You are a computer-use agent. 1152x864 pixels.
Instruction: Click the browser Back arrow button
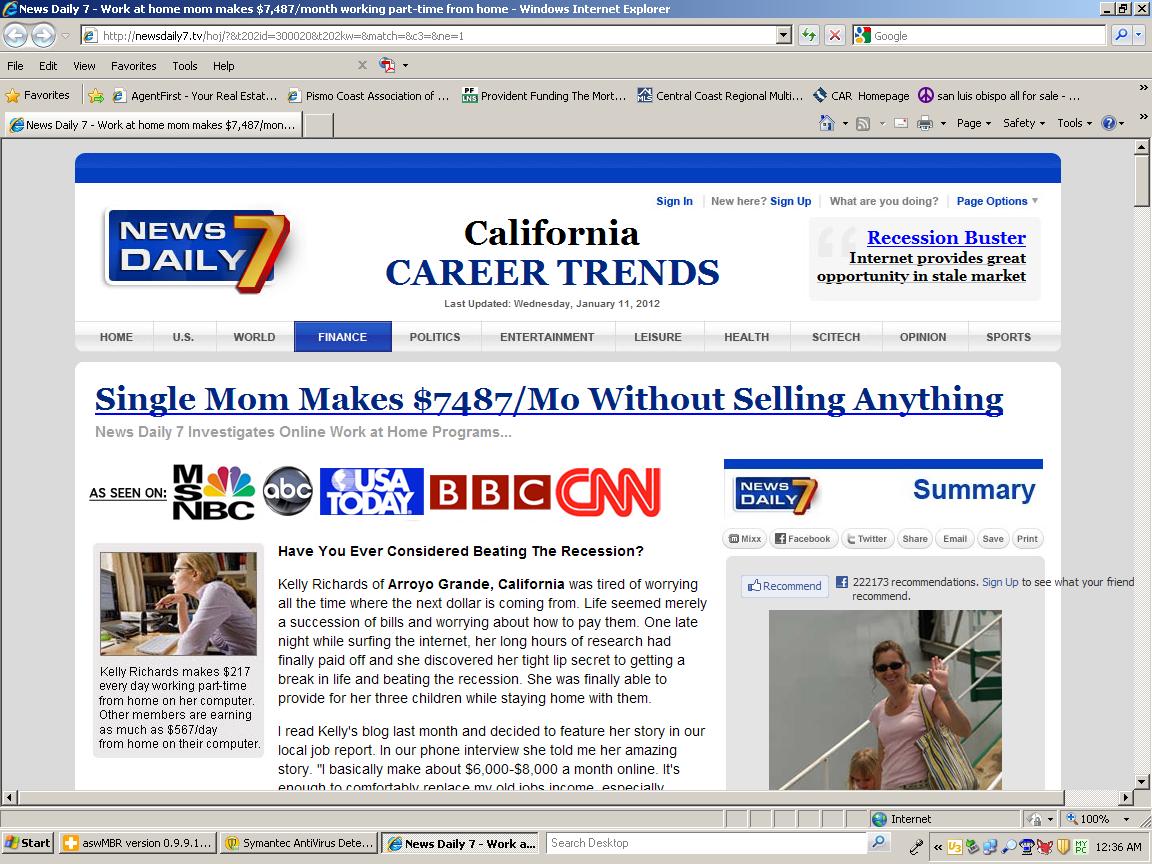click(15, 35)
